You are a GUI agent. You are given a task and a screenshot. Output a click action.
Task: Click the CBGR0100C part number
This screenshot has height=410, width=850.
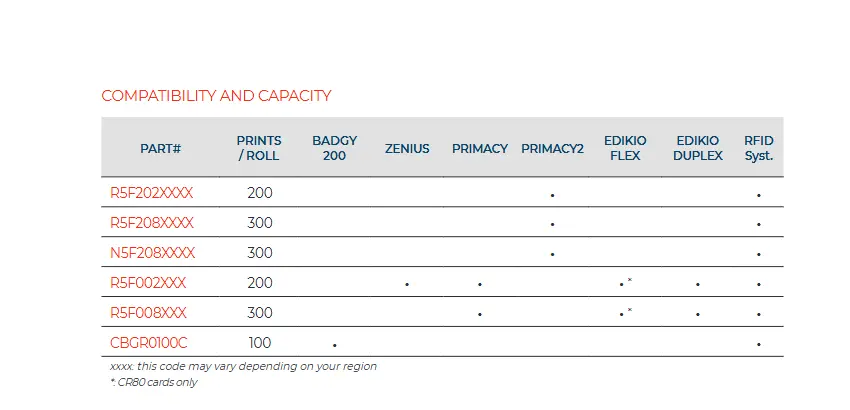pos(149,343)
